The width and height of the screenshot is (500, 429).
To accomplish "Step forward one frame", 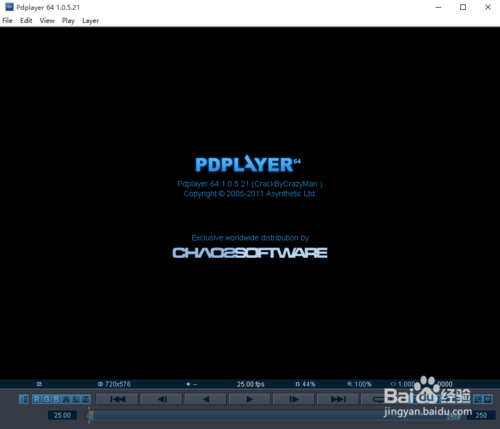I will [294, 399].
